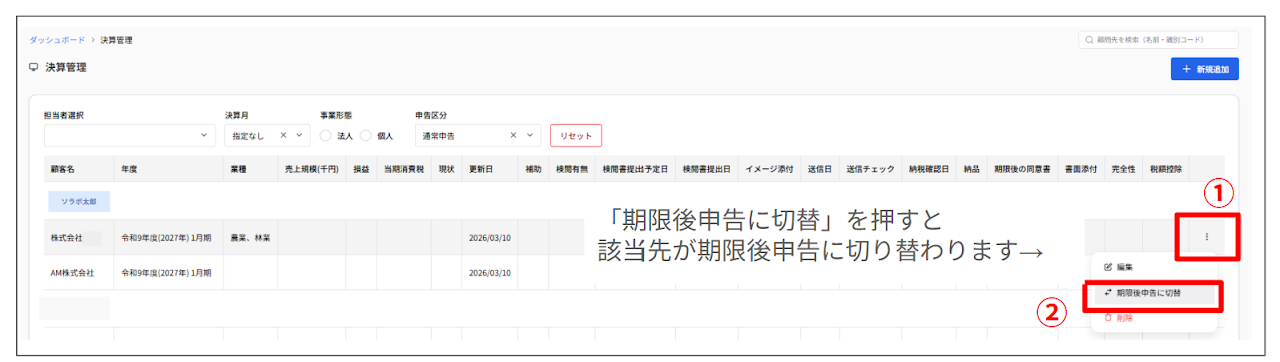Click the 損益 column header
Image resolution: width=1280 pixels, height=362 pixels.
(x=361, y=169)
